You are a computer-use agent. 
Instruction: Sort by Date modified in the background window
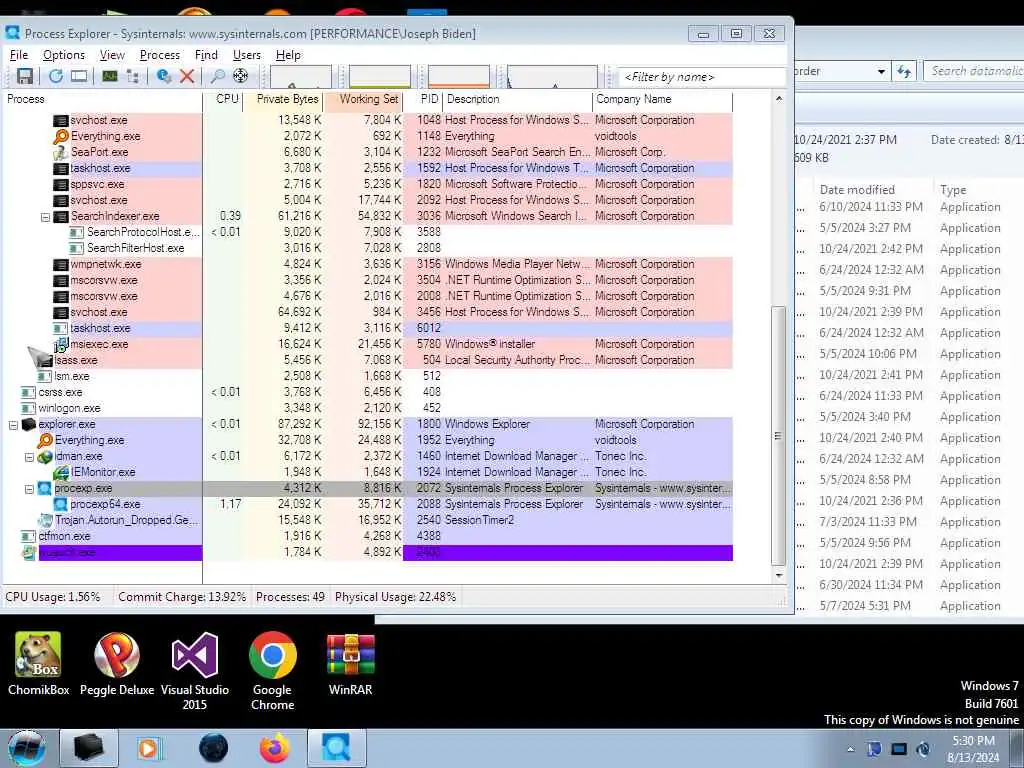click(x=857, y=189)
